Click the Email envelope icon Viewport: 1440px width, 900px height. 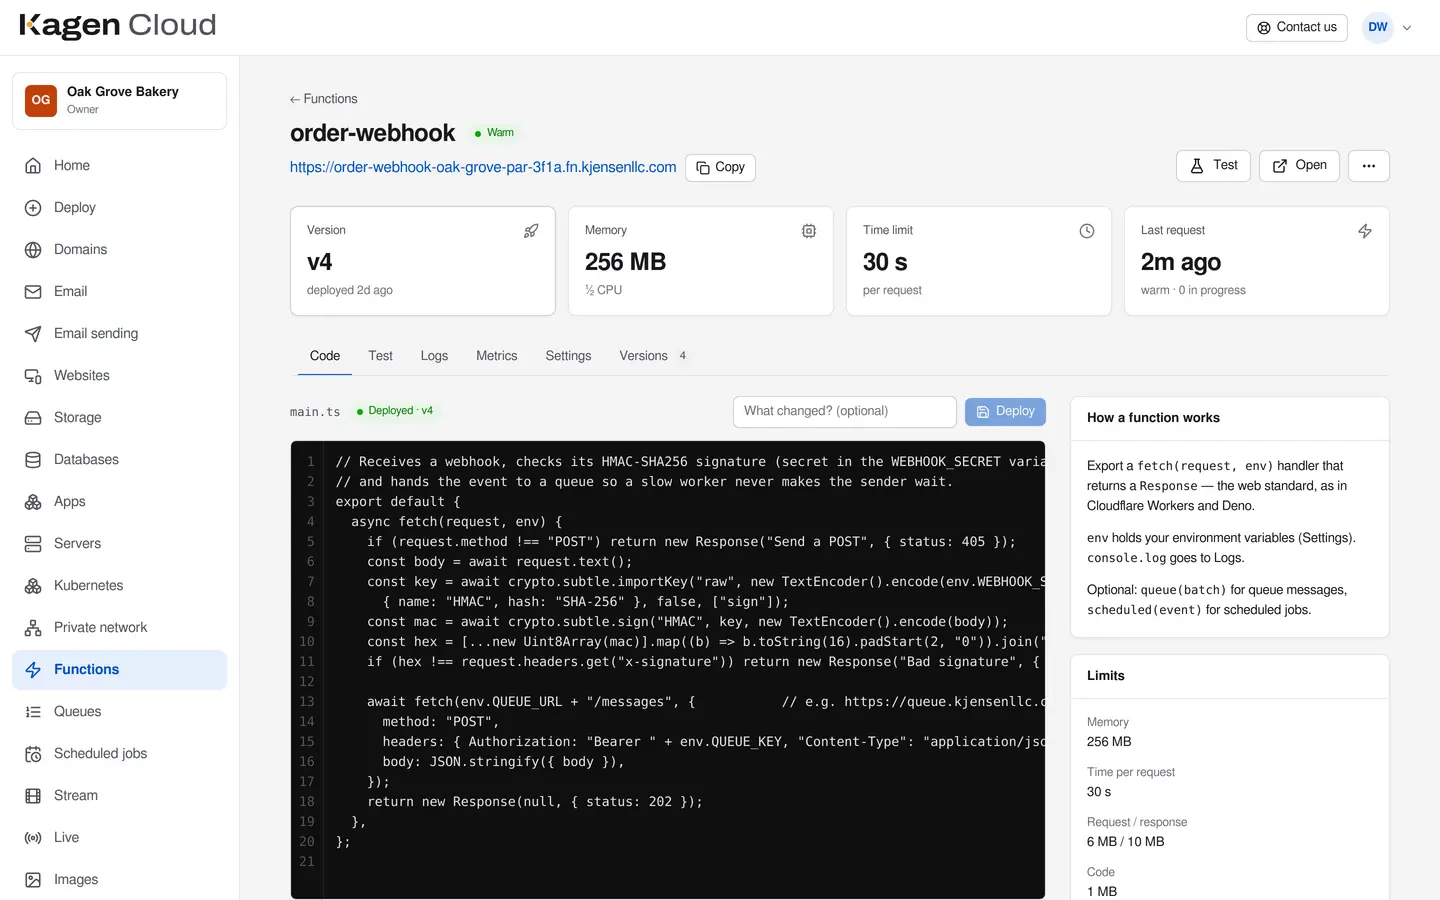click(33, 292)
